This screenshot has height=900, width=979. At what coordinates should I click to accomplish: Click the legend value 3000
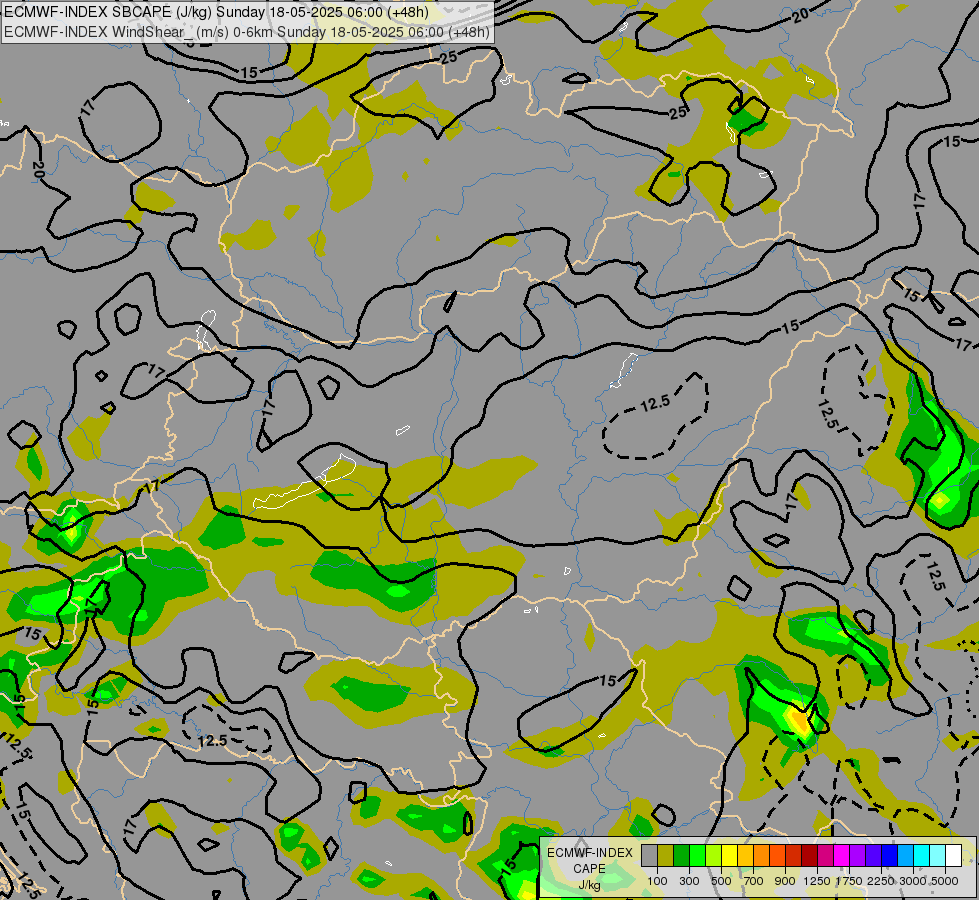(x=913, y=881)
